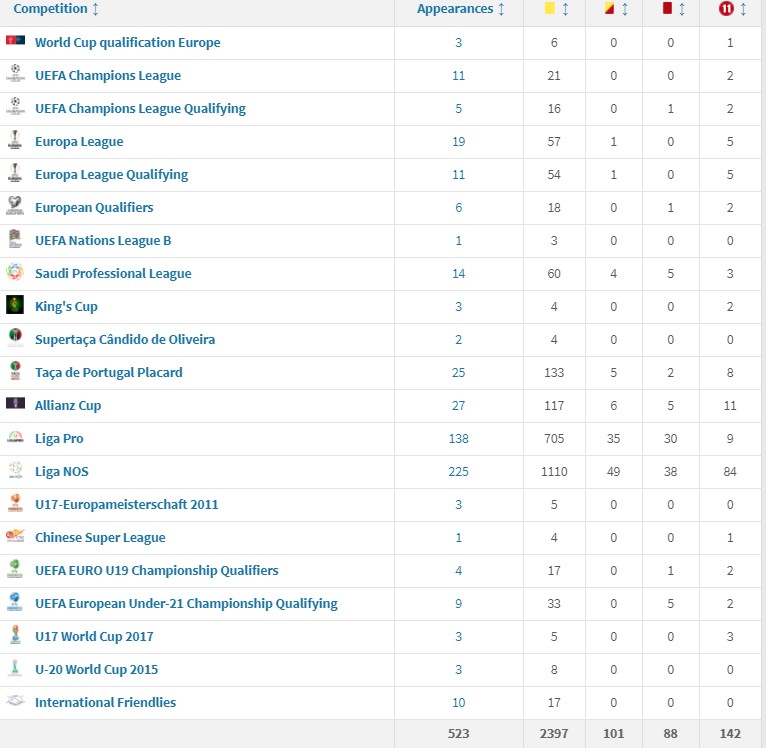Click the penalty 11 header icon
This screenshot has width=766, height=748.
726,8
